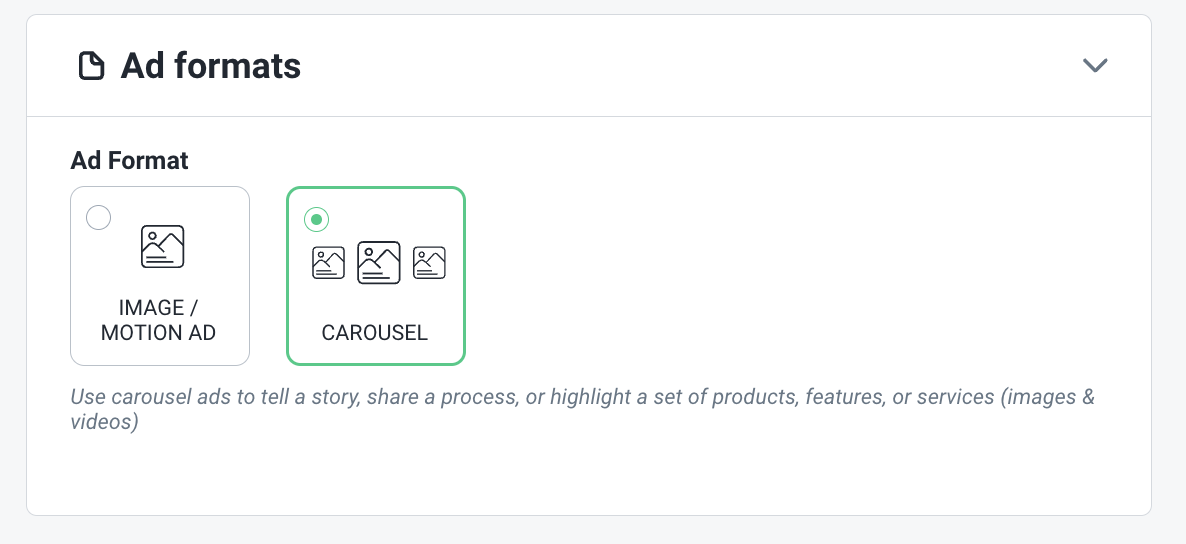Click the large center image icon in Carousel card
The width and height of the screenshot is (1186, 544).
tap(378, 263)
